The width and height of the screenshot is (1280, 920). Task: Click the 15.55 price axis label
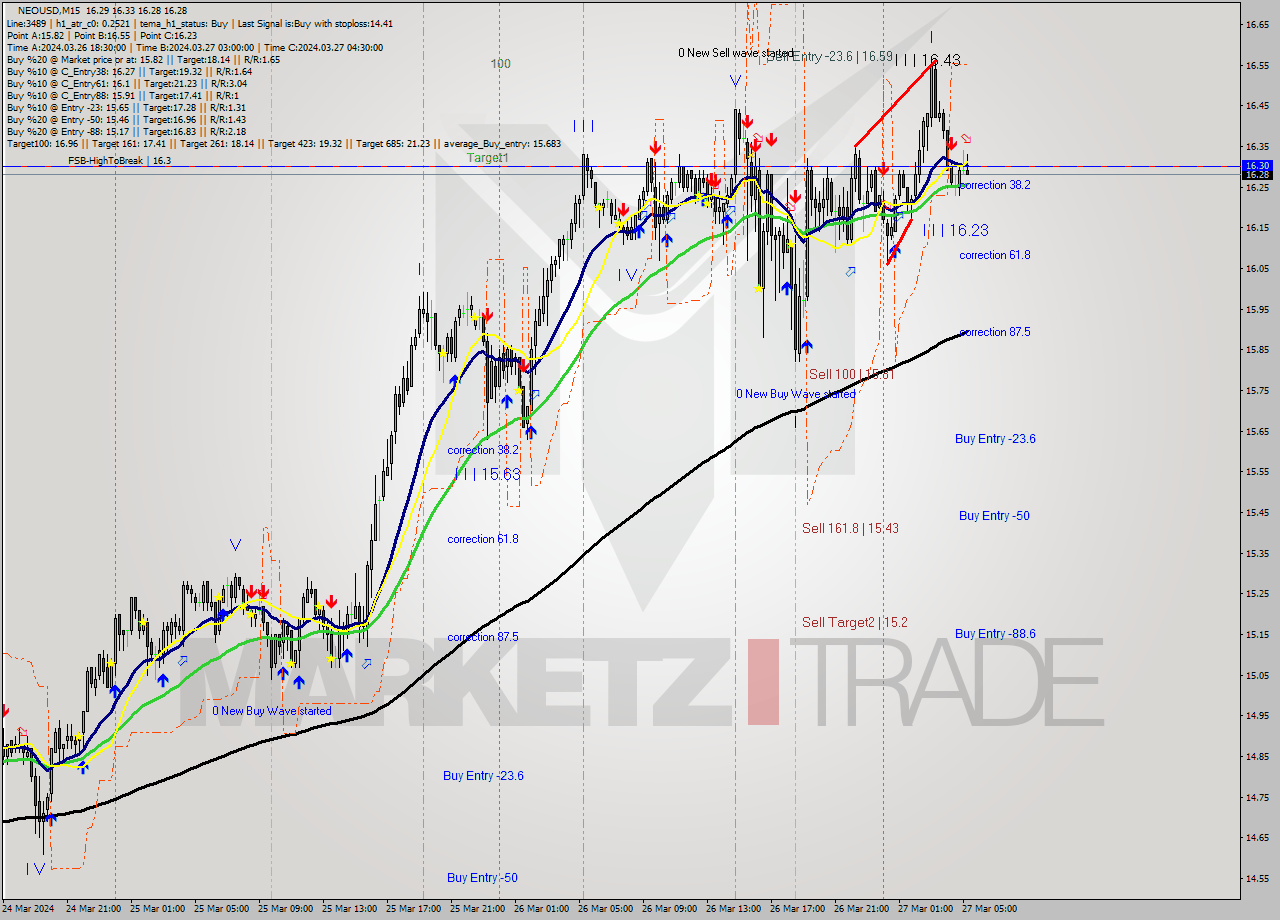point(1257,471)
